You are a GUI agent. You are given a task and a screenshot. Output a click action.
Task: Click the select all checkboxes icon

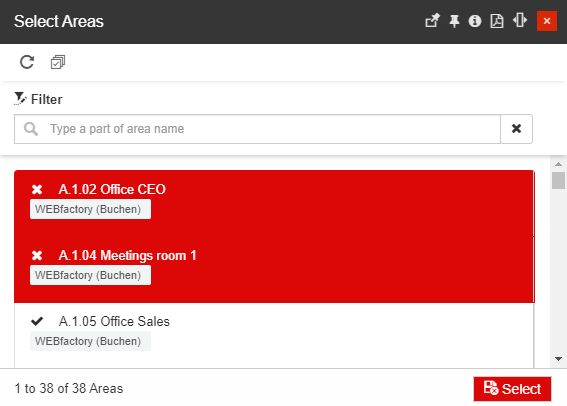[58, 62]
